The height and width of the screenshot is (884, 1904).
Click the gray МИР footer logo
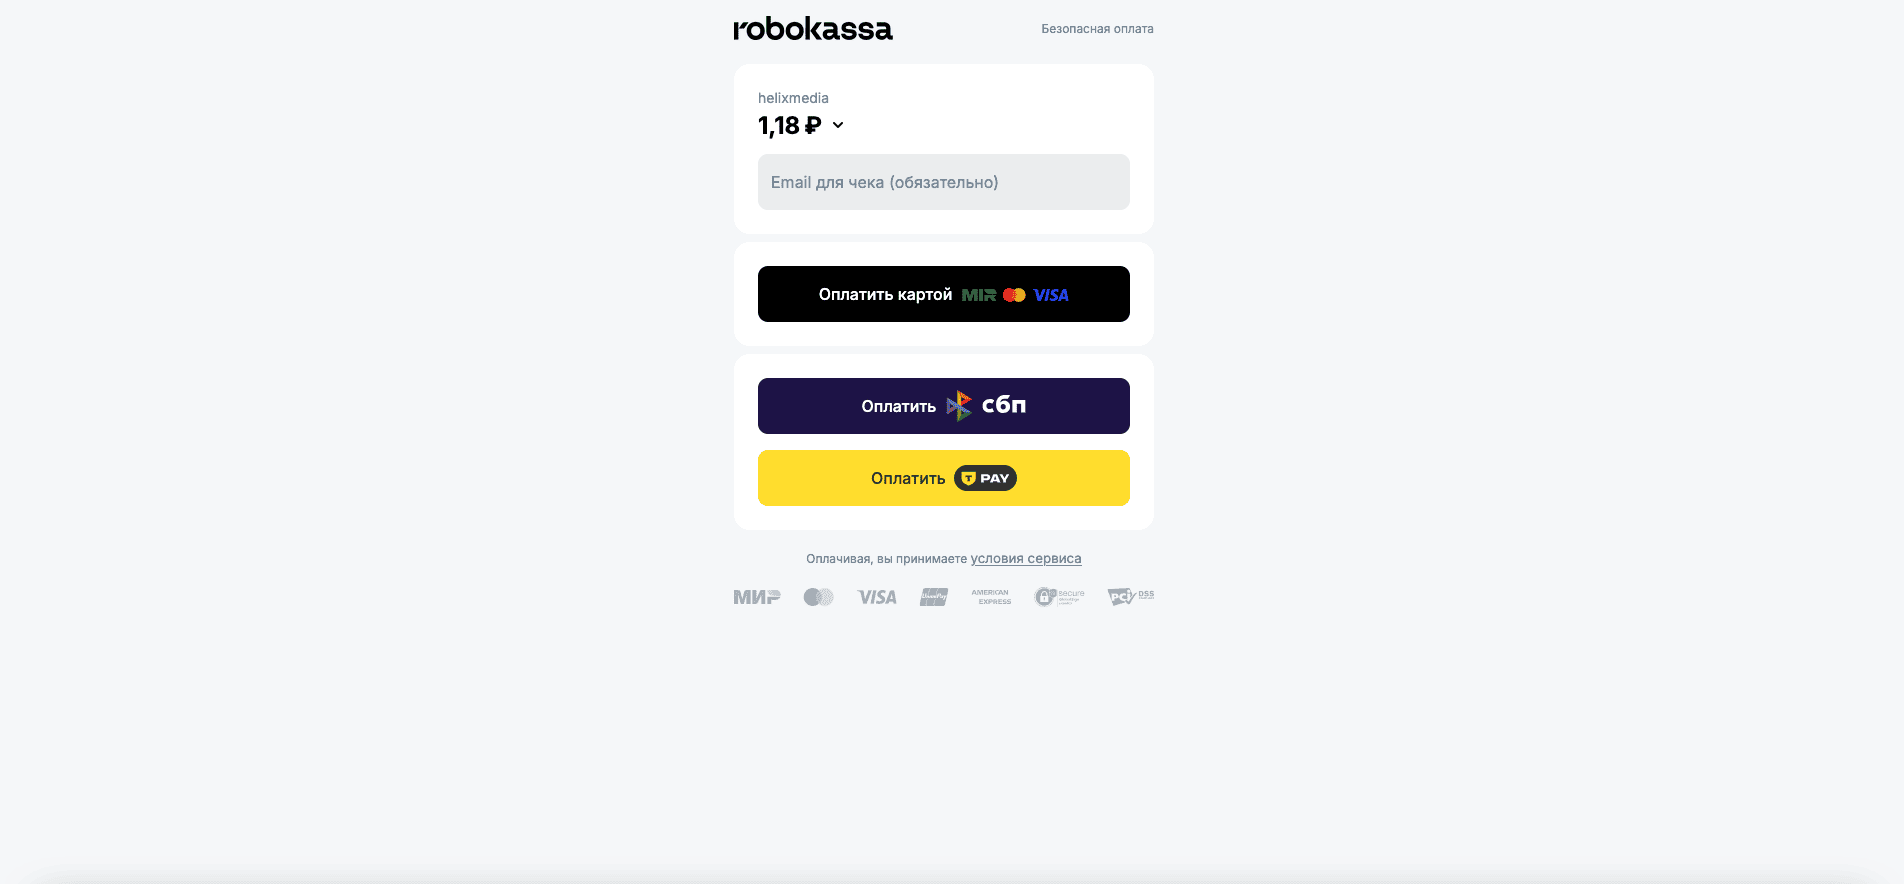pos(756,597)
